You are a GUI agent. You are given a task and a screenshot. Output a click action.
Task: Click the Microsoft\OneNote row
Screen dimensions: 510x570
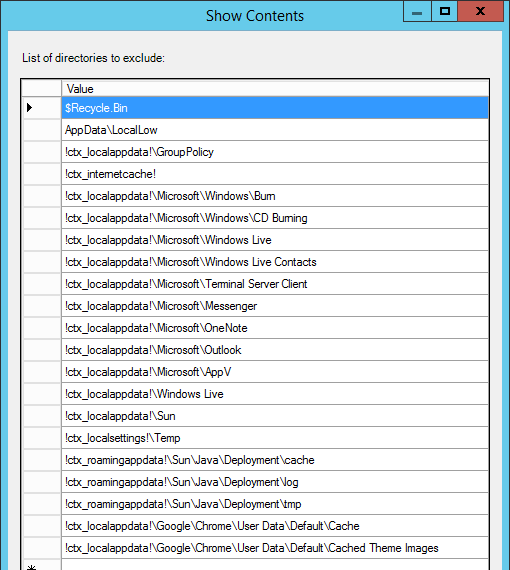coord(275,328)
